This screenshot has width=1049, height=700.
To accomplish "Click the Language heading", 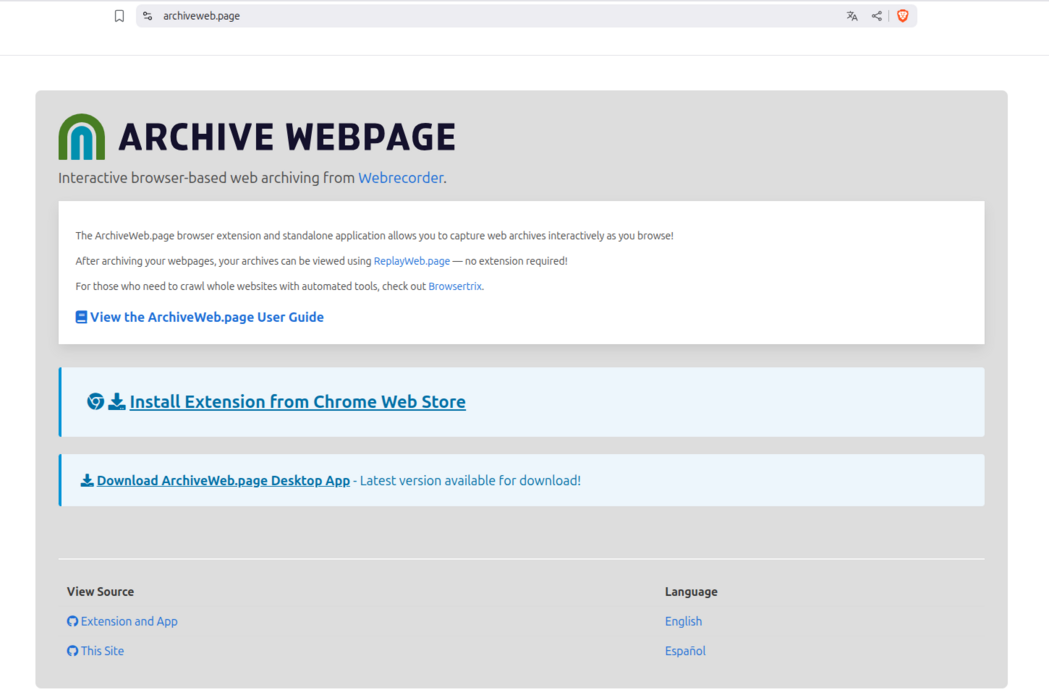I will [691, 592].
